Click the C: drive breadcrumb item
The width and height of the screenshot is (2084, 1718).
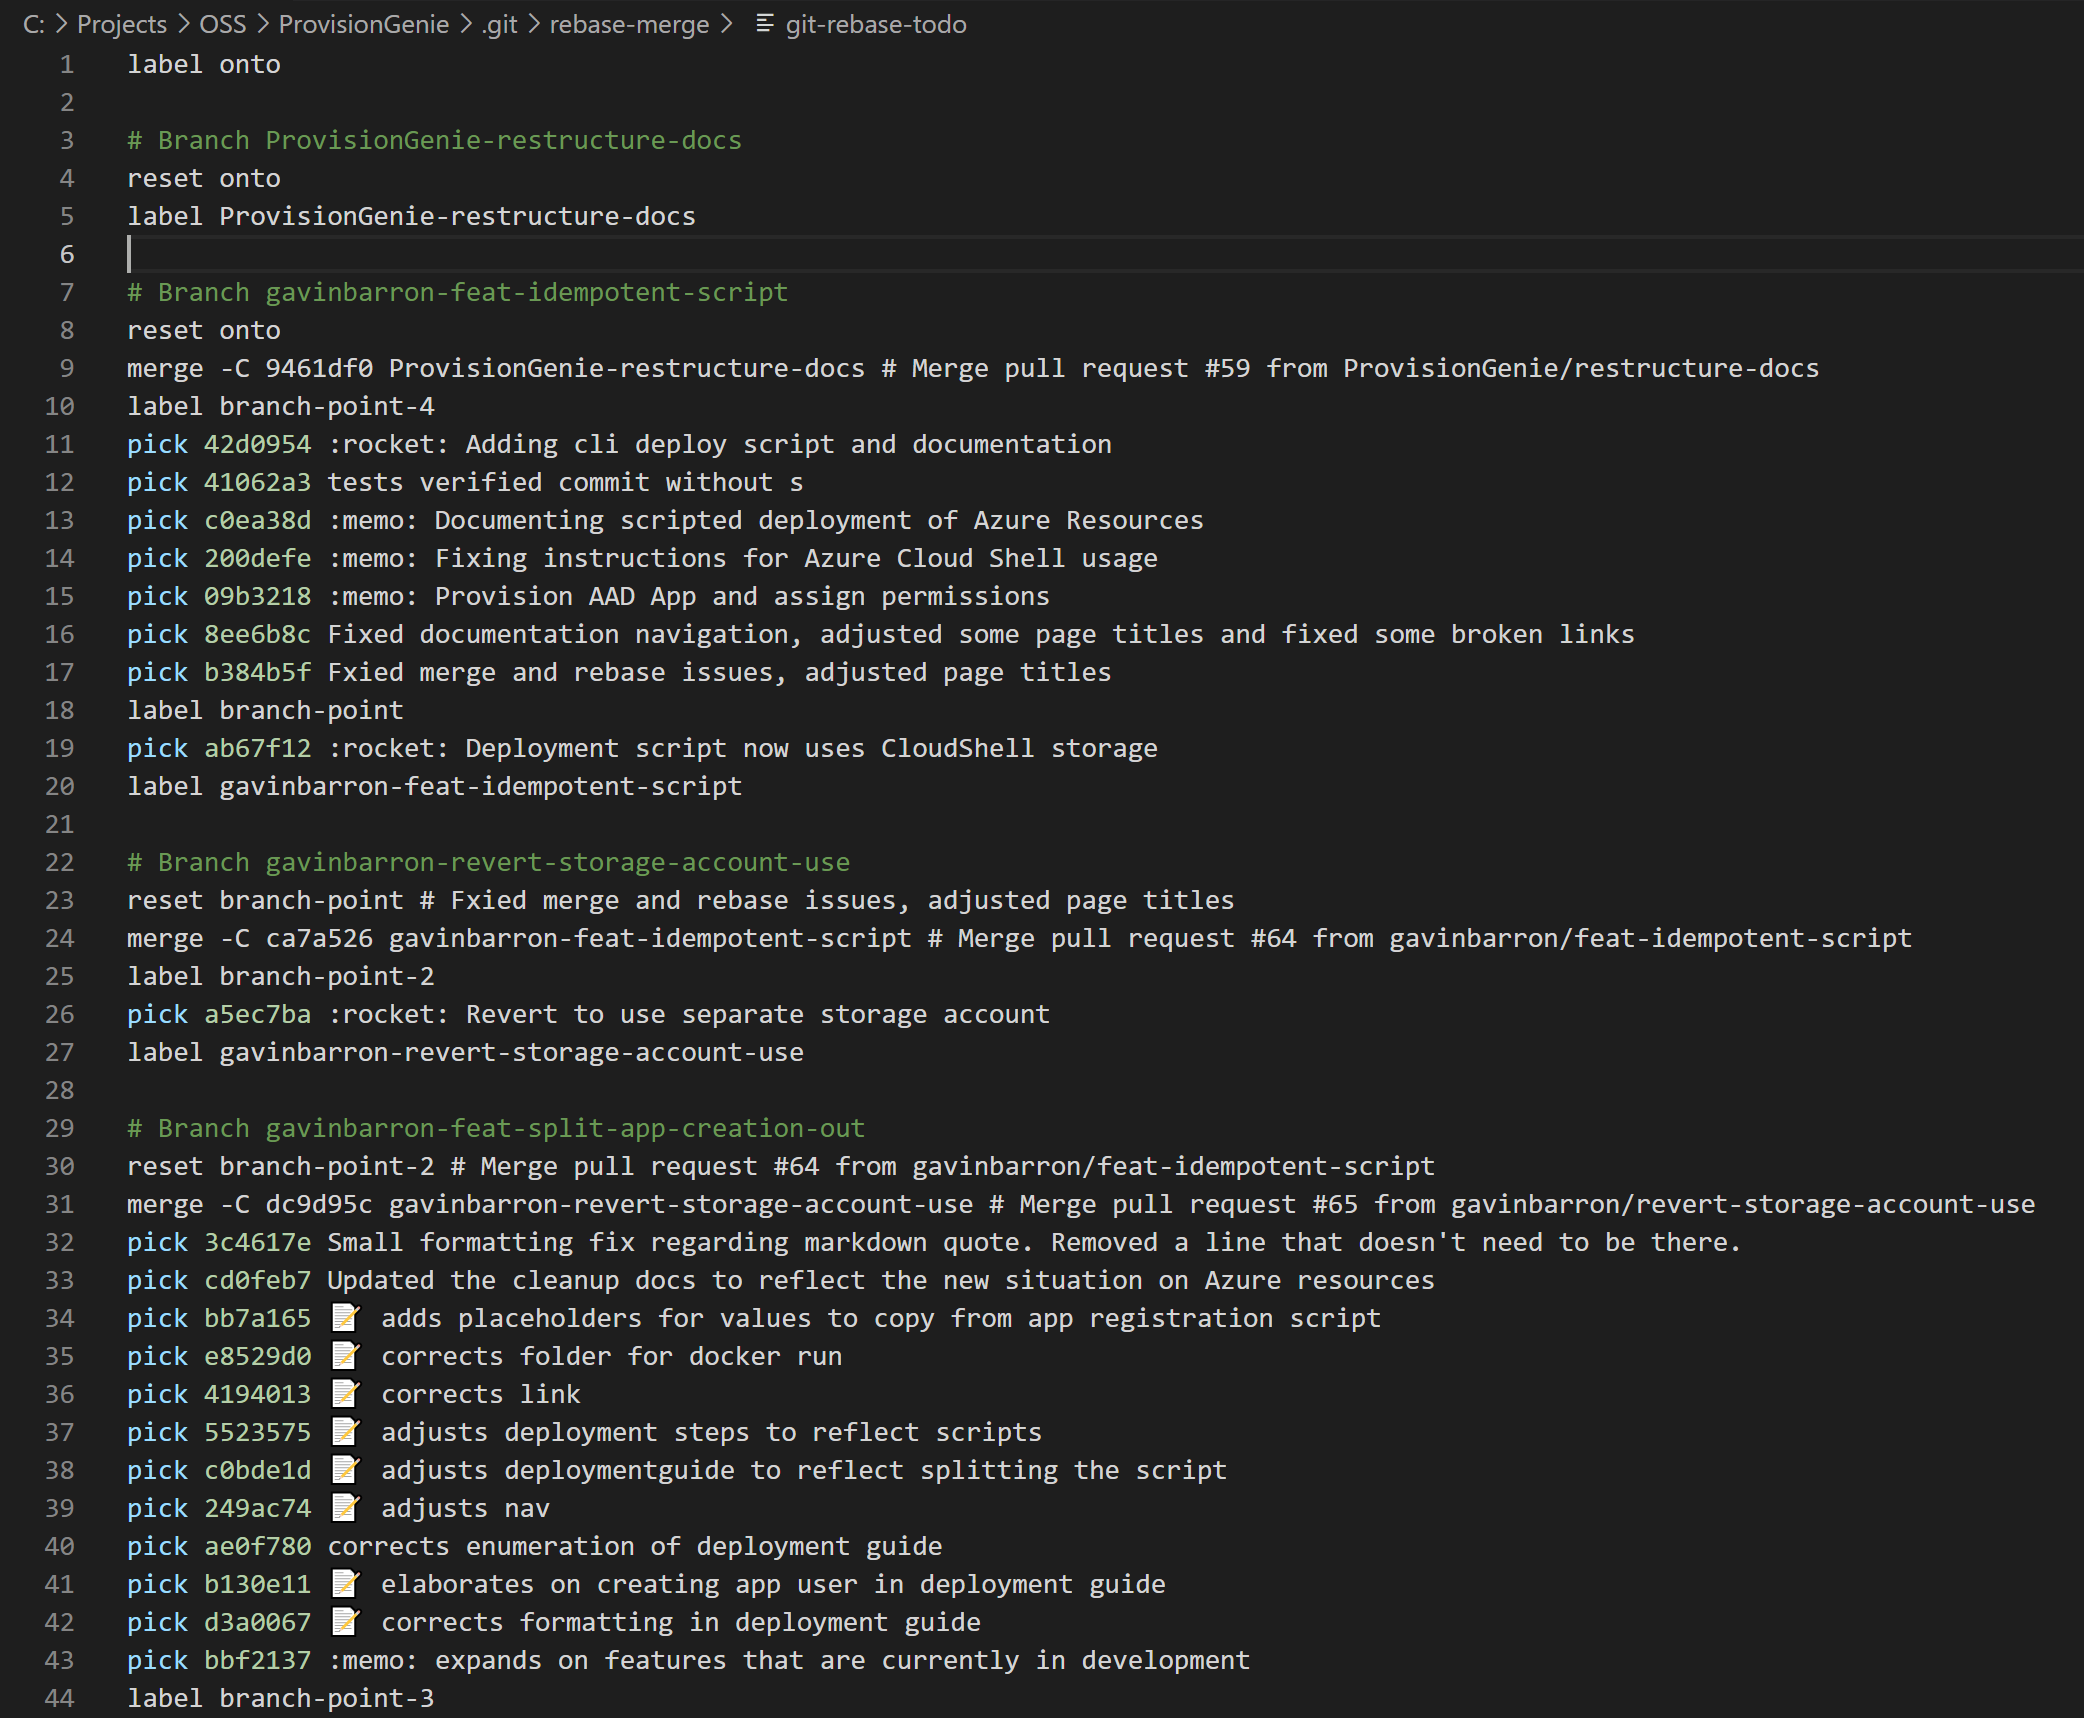[x=34, y=24]
